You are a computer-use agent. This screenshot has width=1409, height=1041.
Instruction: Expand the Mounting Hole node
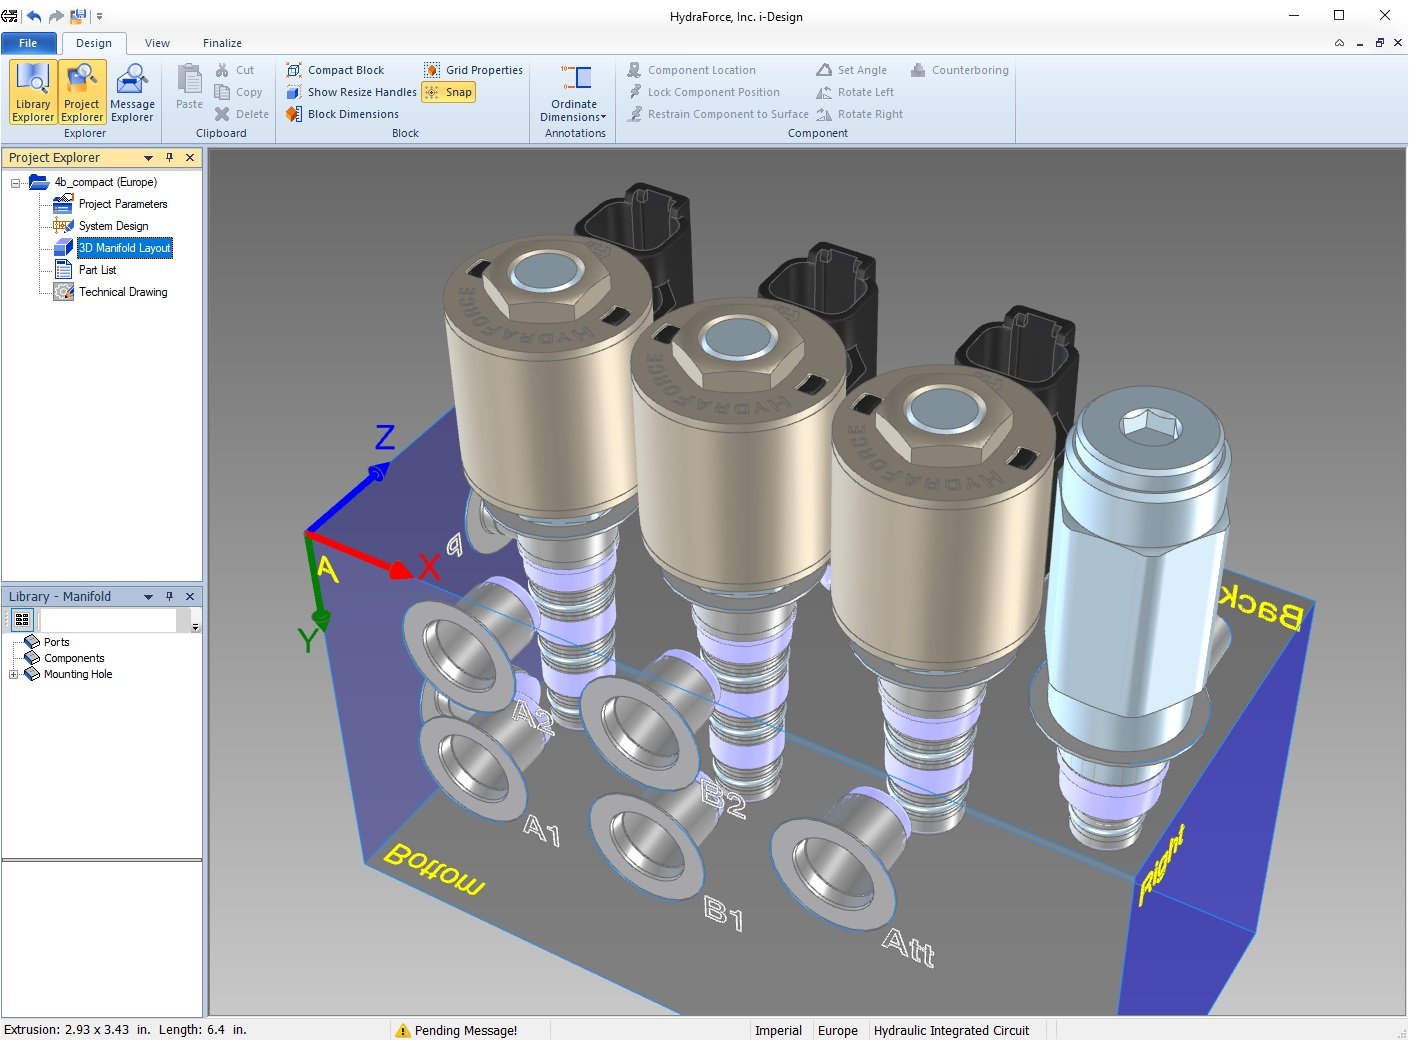14,675
